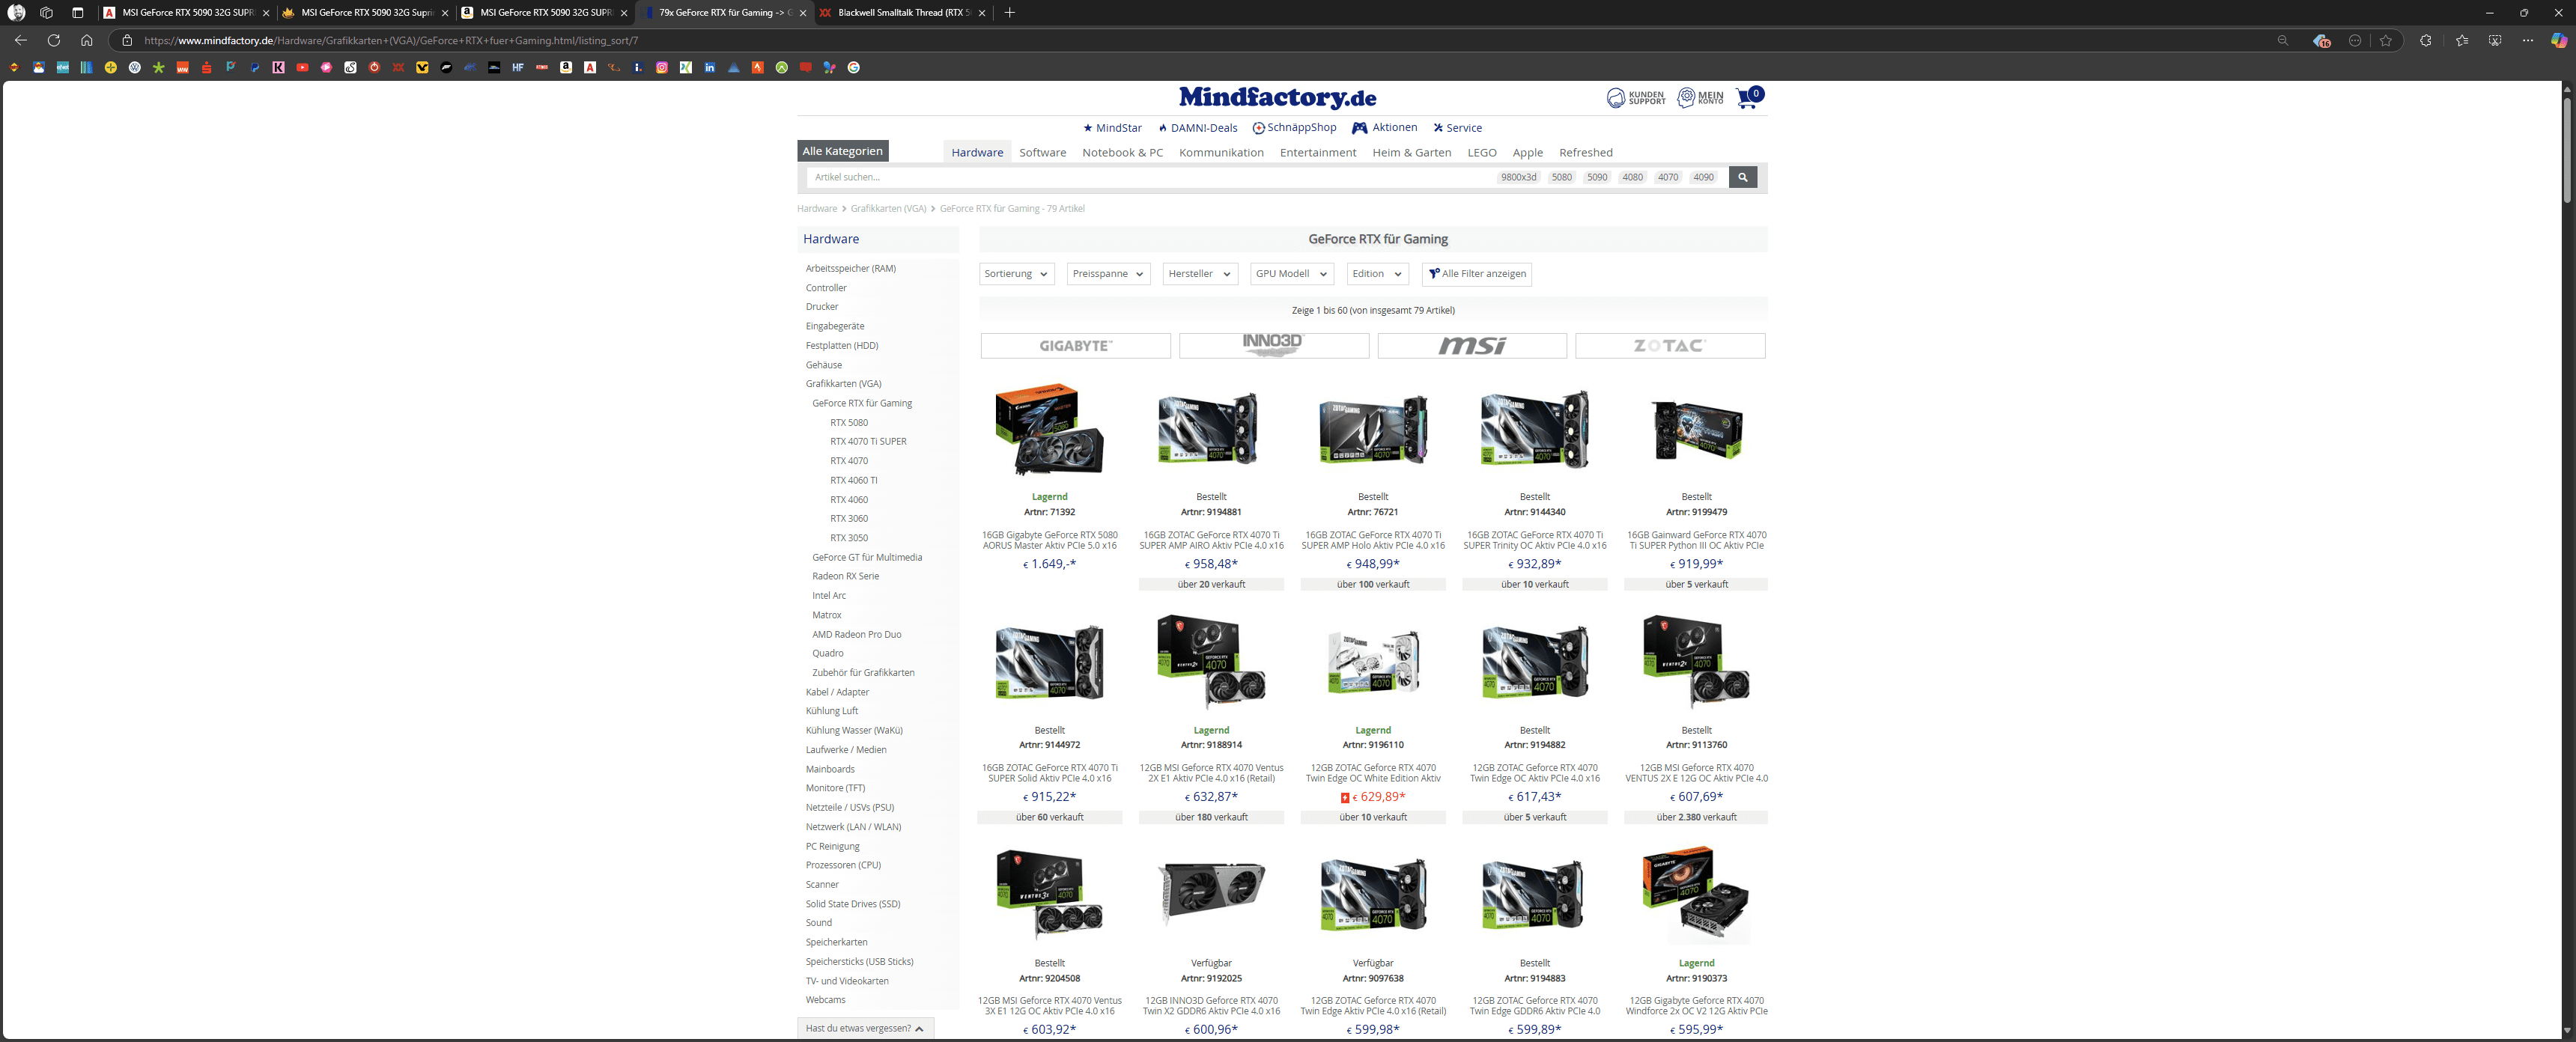Open Gigabyte RTX 5080 AORUS Master thumbnail
This screenshot has width=2576, height=1042.
point(1049,430)
